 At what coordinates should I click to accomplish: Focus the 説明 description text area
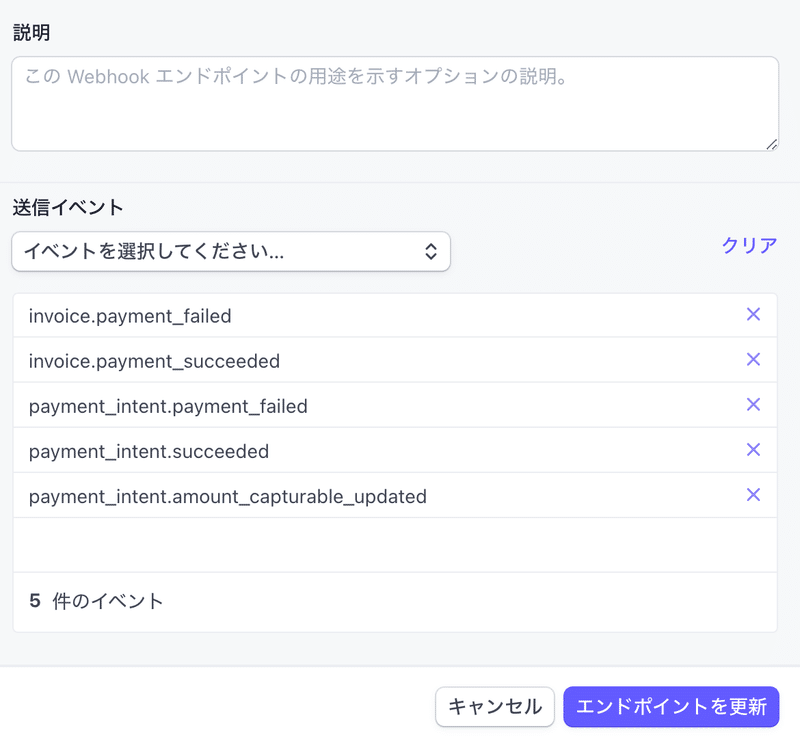(395, 104)
